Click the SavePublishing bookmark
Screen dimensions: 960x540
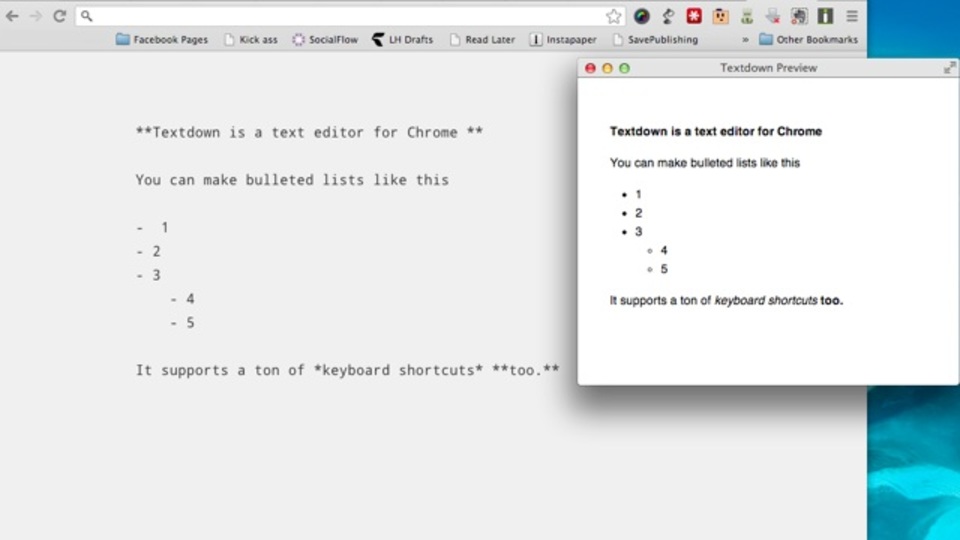656,40
